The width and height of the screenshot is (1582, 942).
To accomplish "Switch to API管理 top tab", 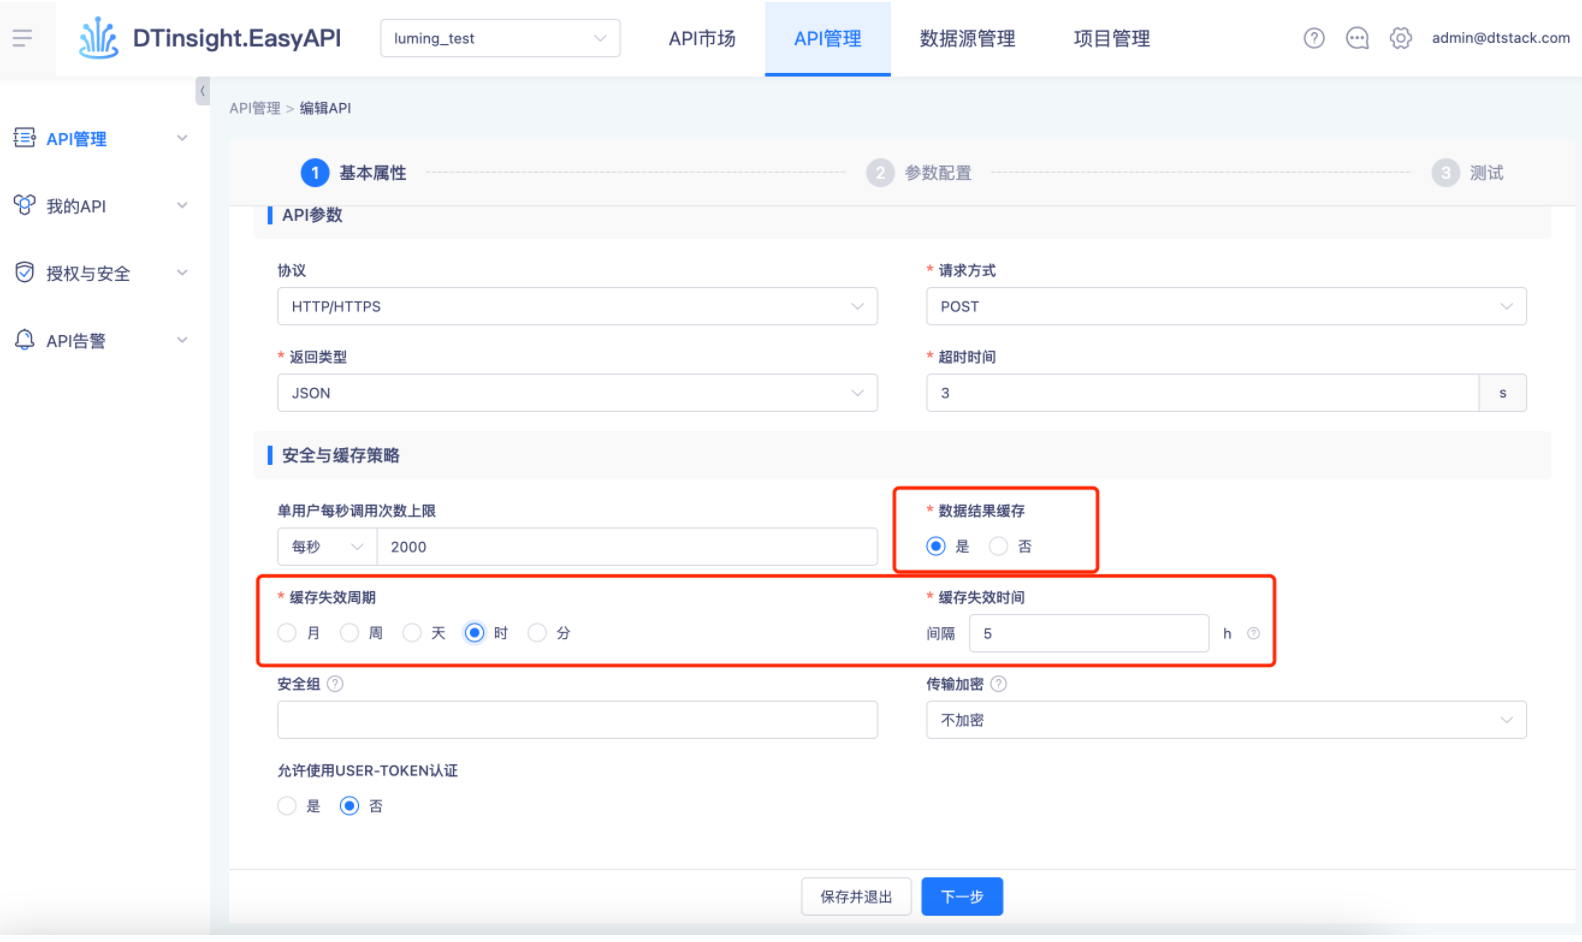I will pos(828,38).
